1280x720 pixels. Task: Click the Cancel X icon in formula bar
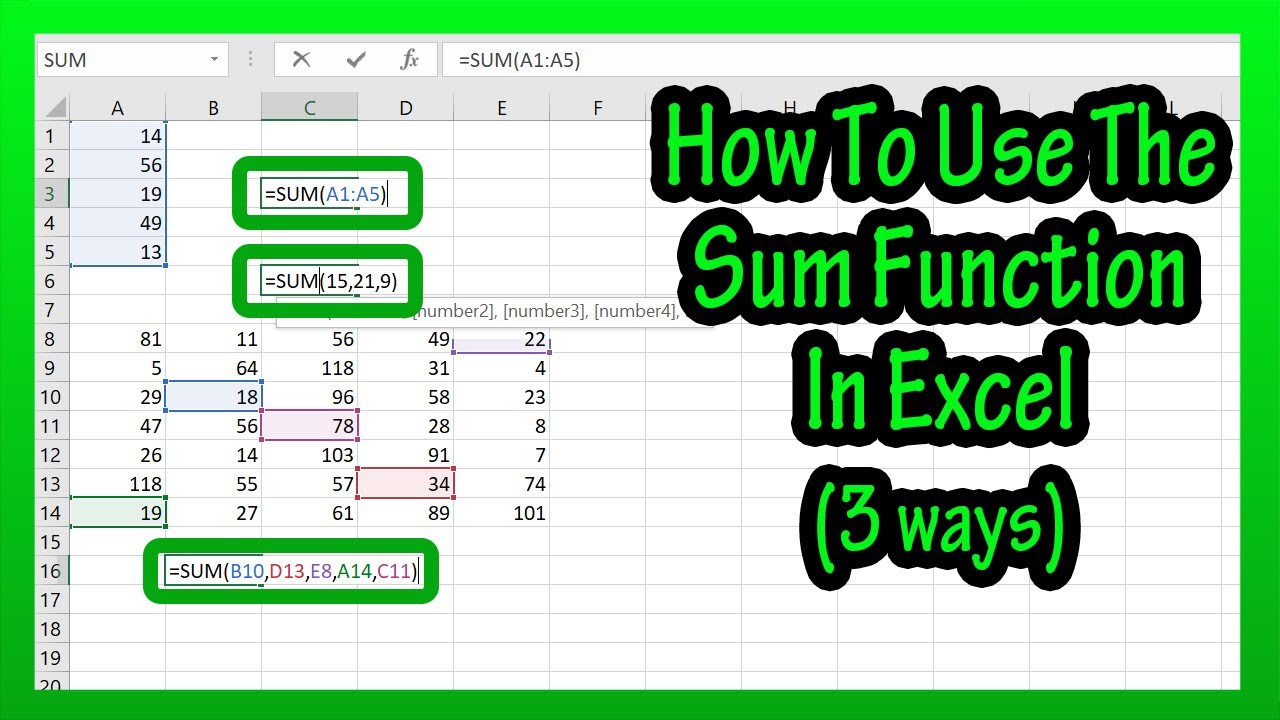[x=301, y=60]
